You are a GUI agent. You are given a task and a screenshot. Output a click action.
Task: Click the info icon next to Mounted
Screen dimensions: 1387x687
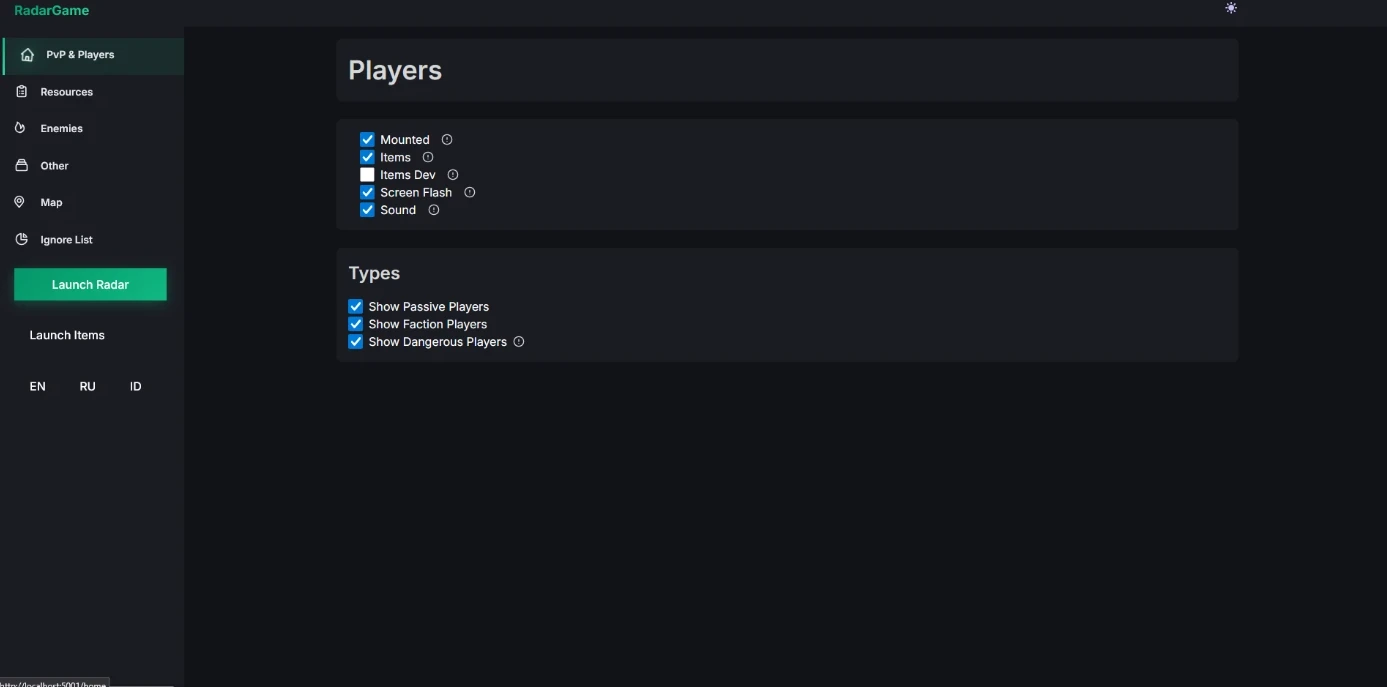click(x=447, y=140)
